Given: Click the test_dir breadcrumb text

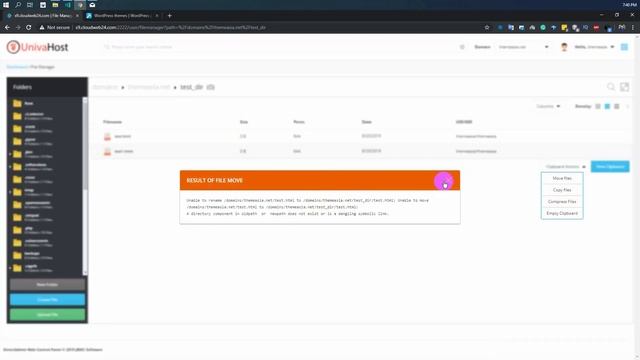Looking at the screenshot, I should click(191, 87).
